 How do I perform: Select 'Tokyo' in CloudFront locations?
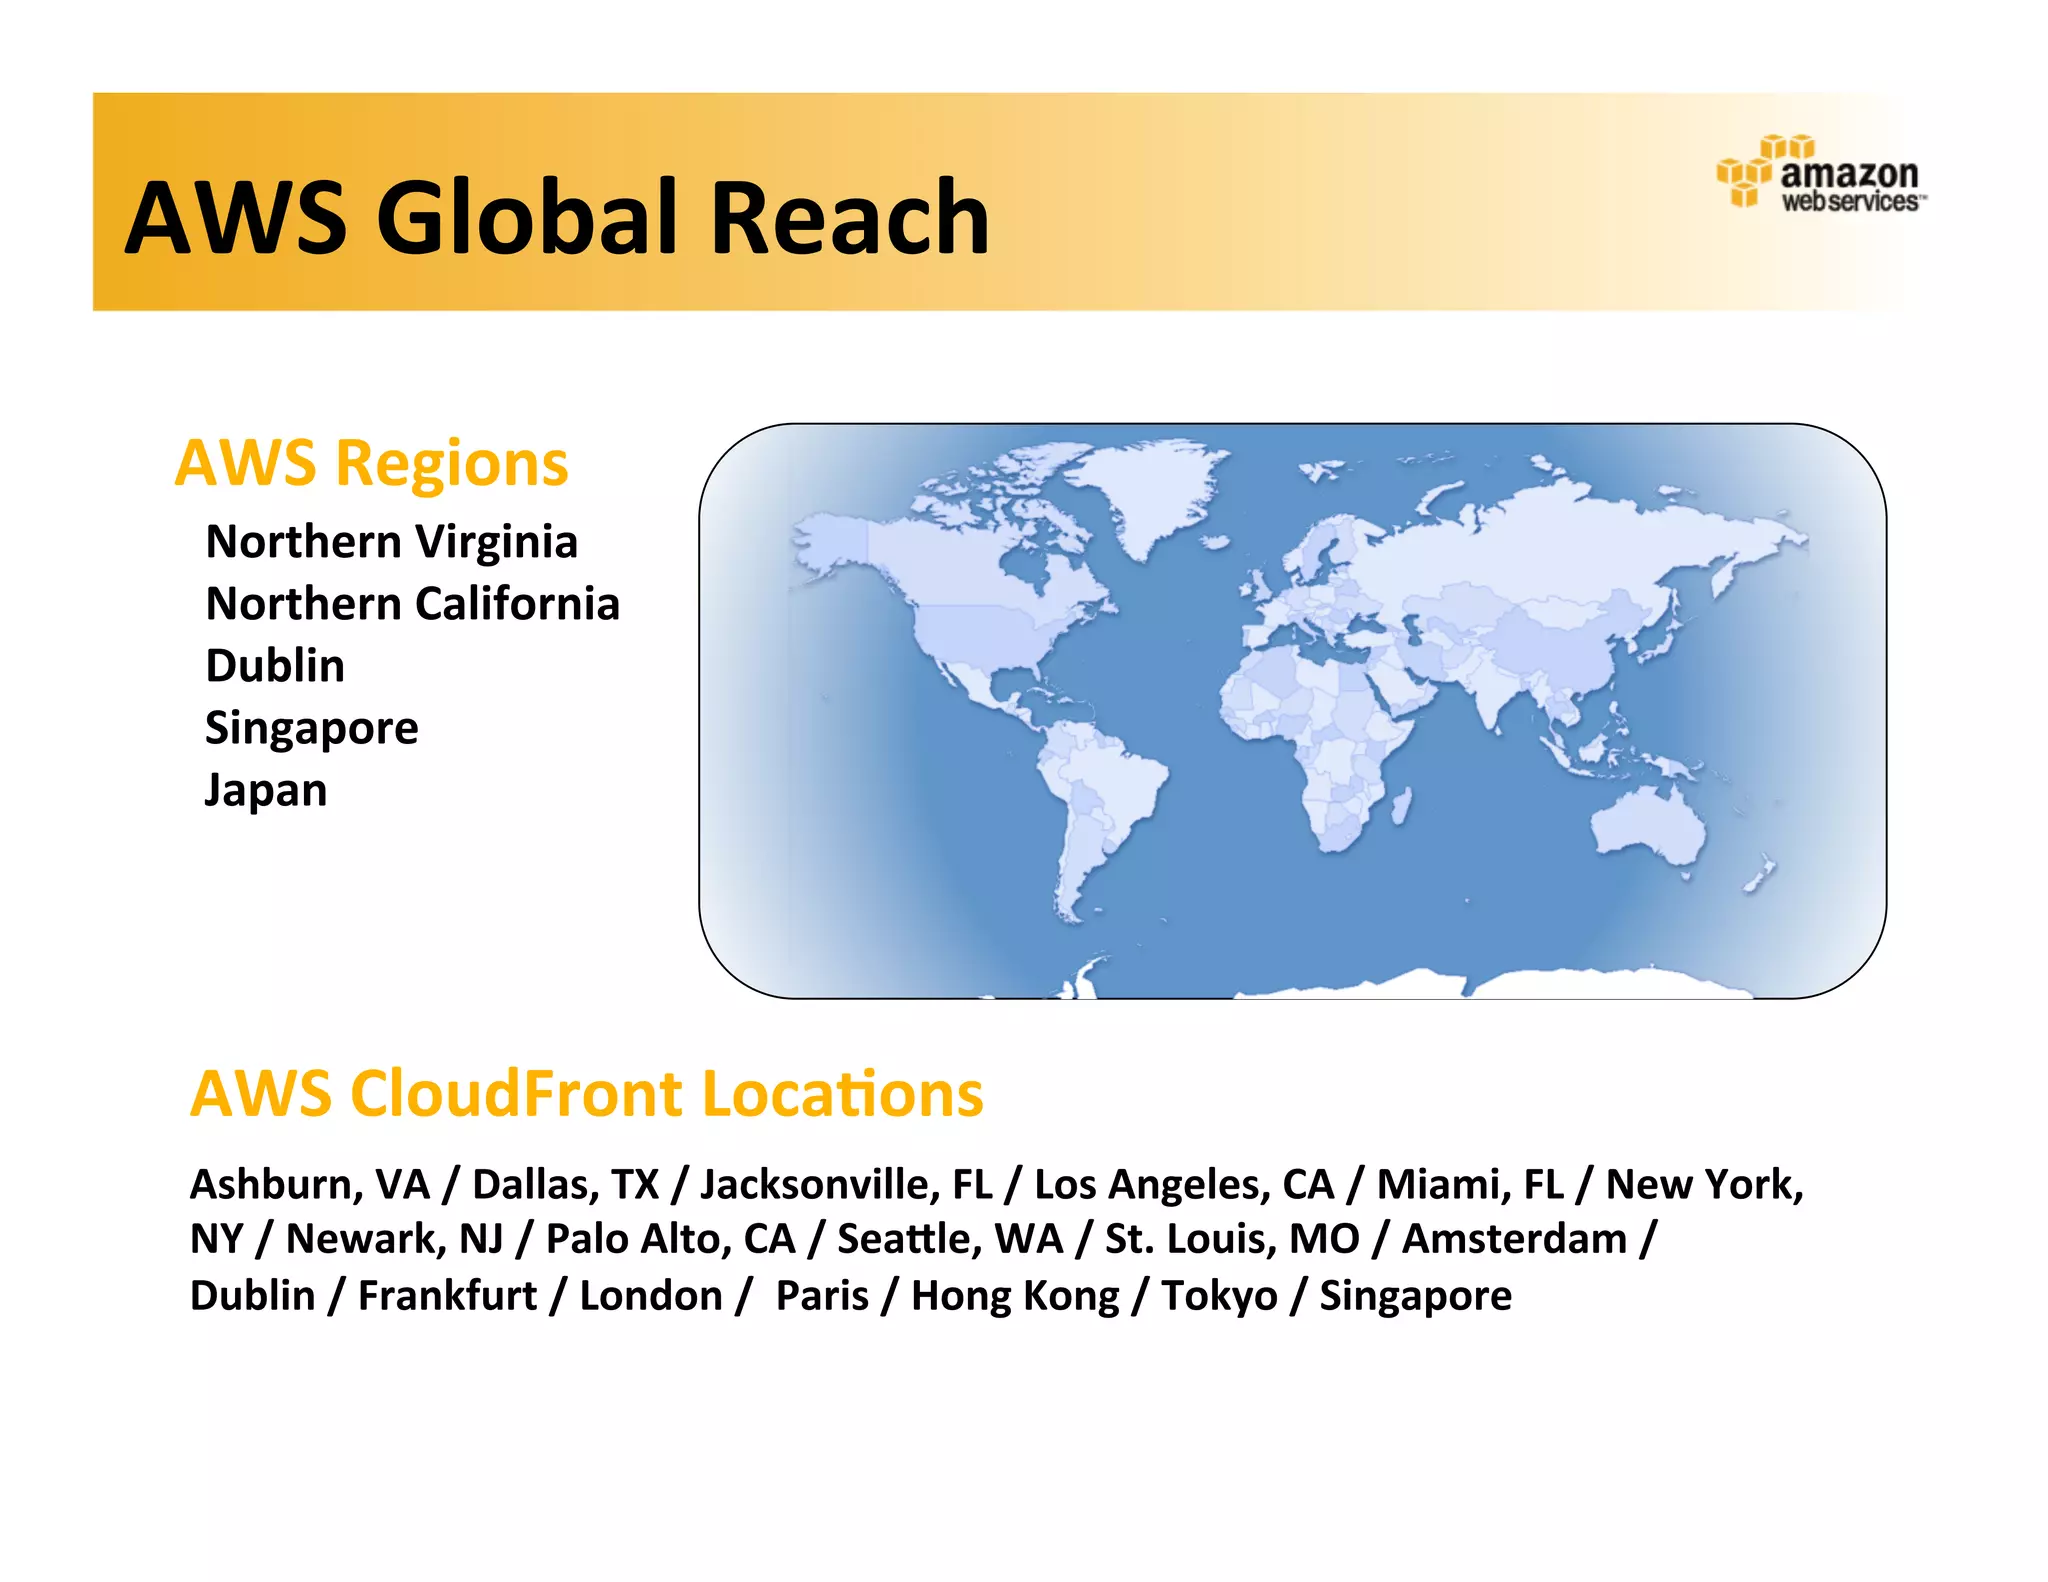pyautogui.click(x=1219, y=1296)
